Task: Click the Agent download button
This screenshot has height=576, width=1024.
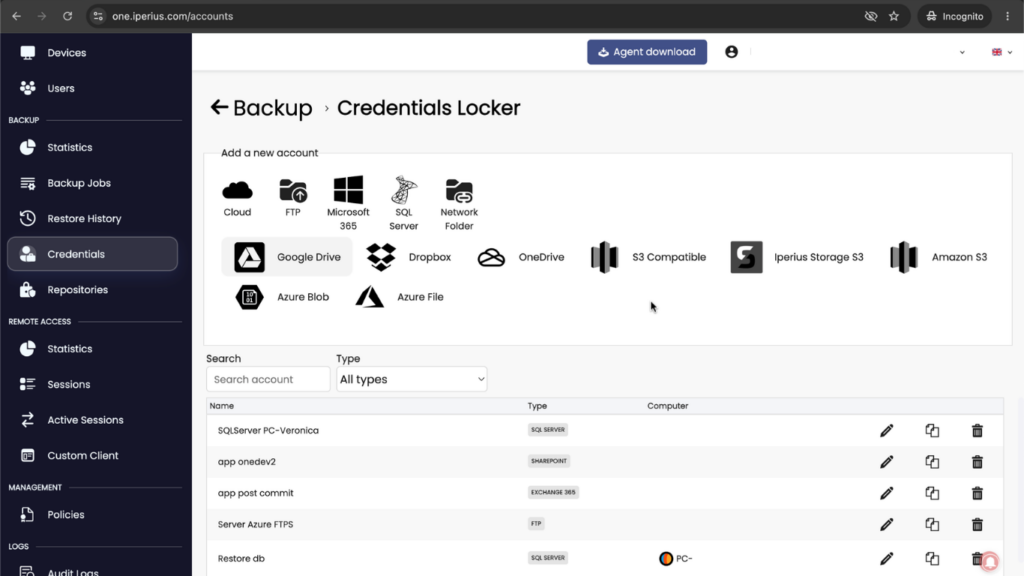Action: (647, 52)
